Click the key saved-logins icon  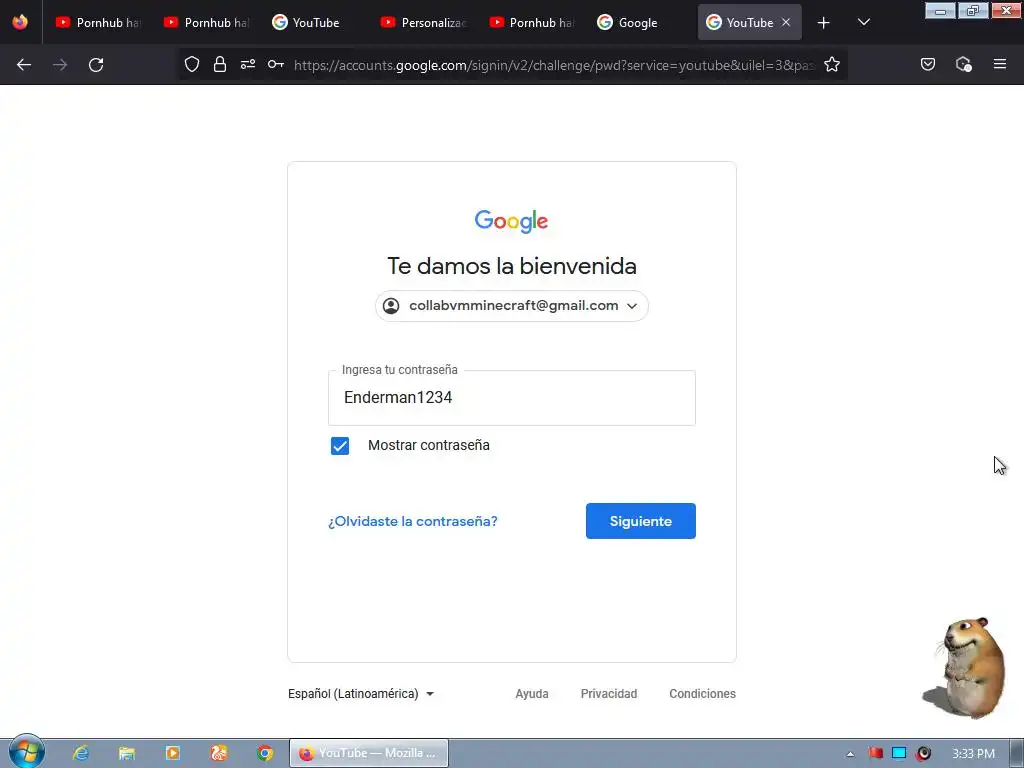click(276, 65)
